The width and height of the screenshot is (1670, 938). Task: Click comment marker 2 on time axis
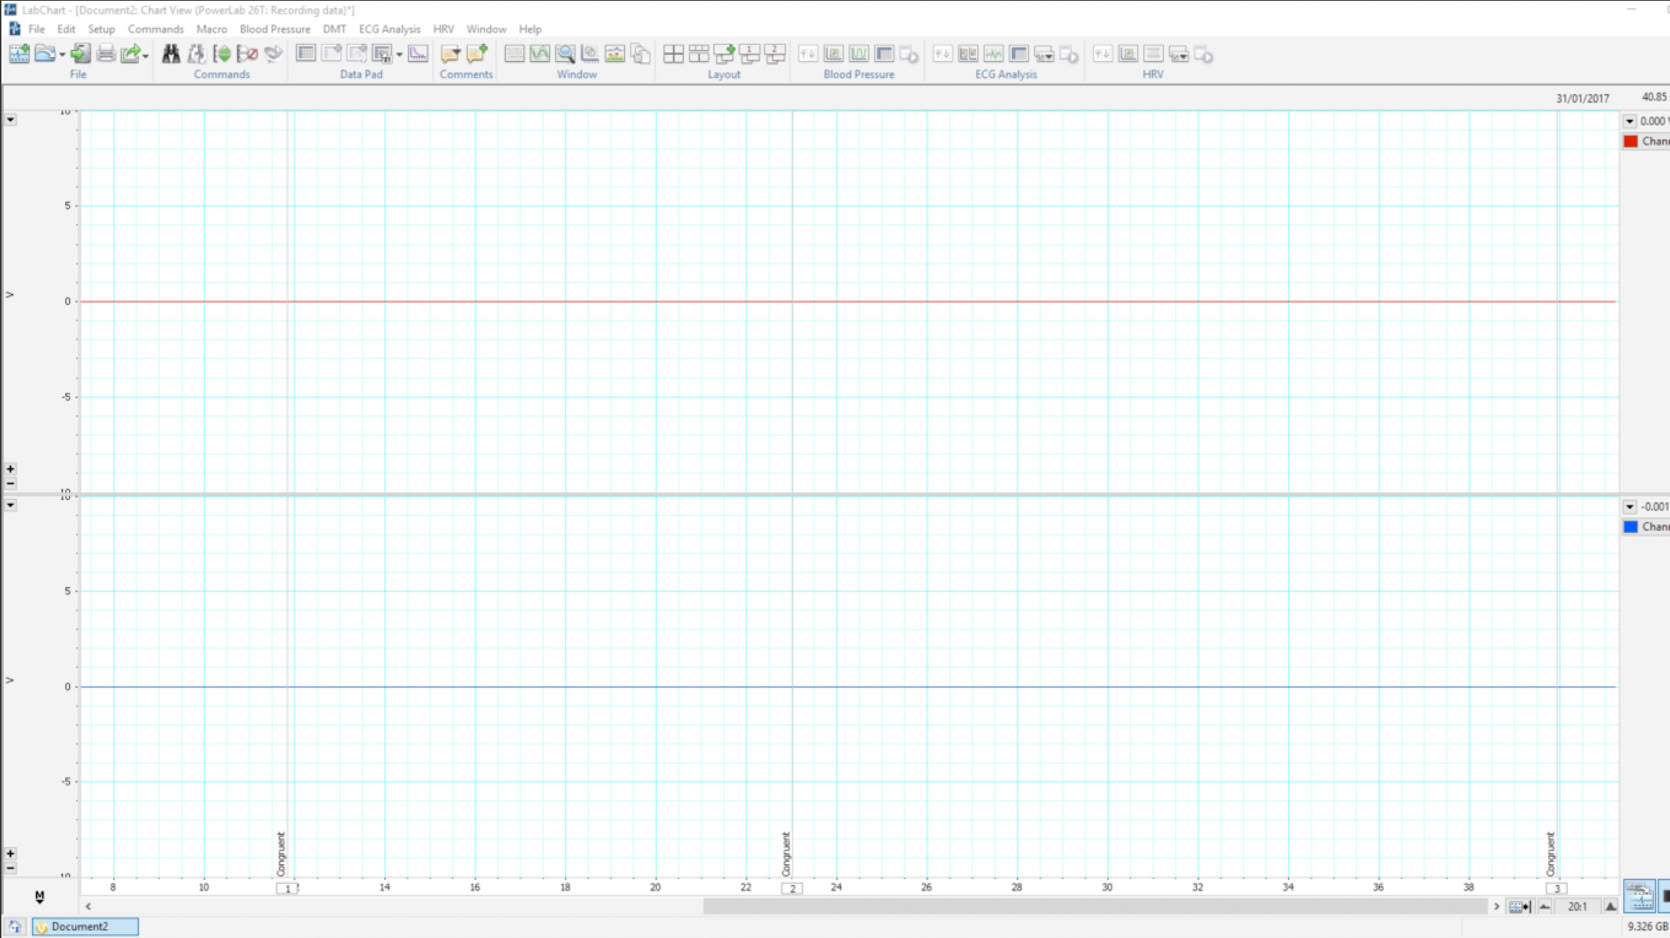(x=791, y=888)
